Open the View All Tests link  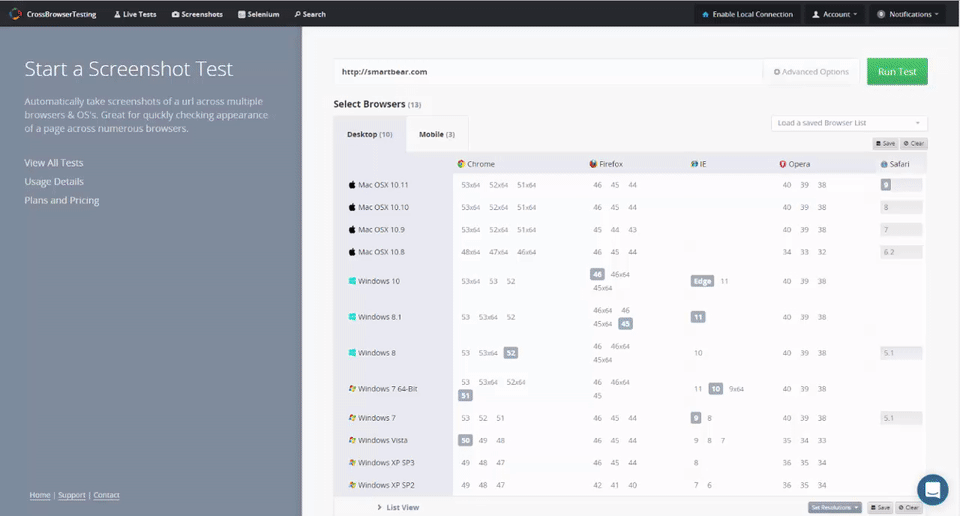(x=54, y=163)
